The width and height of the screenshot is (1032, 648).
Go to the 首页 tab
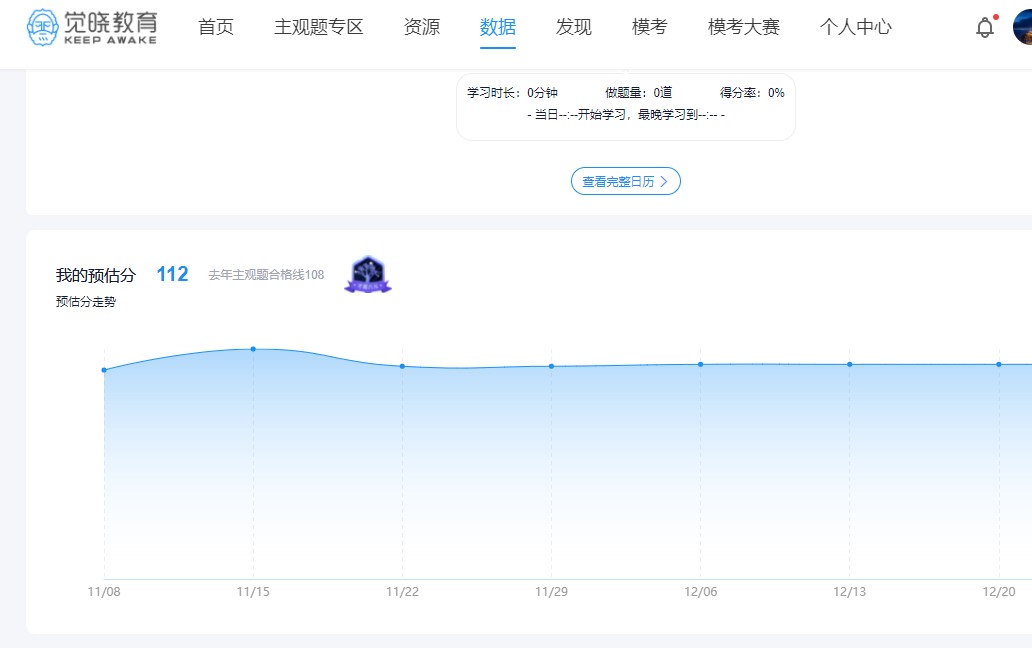click(x=216, y=27)
